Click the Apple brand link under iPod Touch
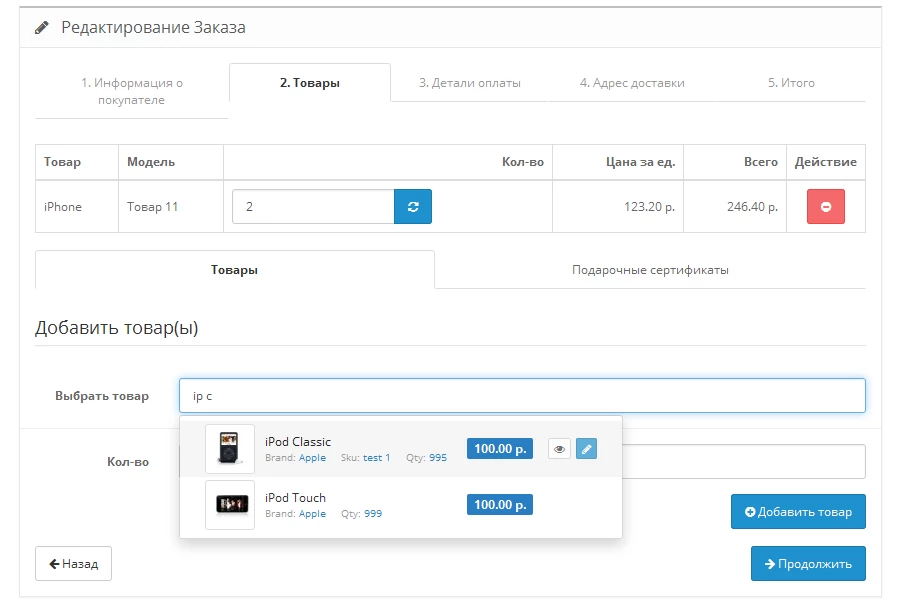The height and width of the screenshot is (607, 900). [x=312, y=513]
